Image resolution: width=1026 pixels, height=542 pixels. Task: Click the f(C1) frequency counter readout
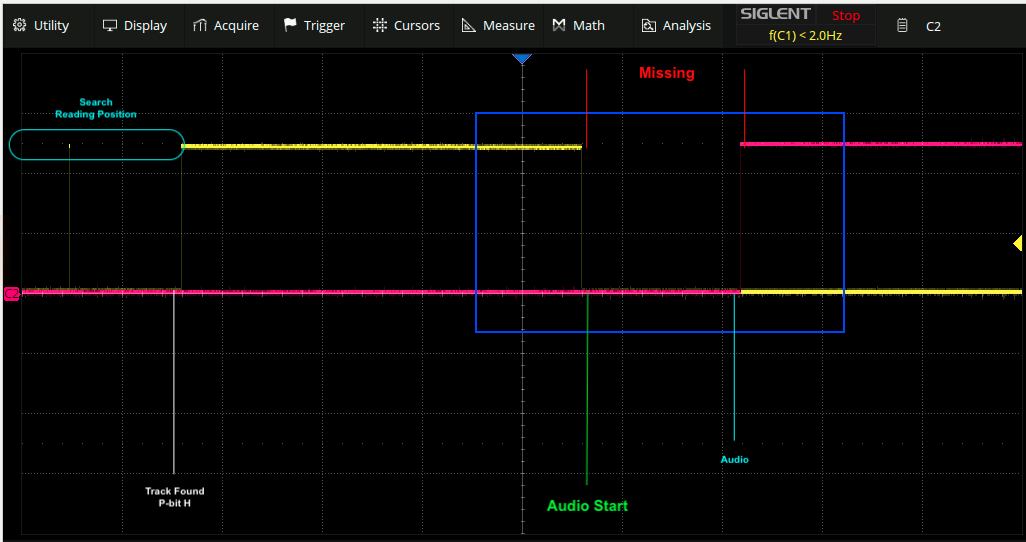[x=805, y=35]
